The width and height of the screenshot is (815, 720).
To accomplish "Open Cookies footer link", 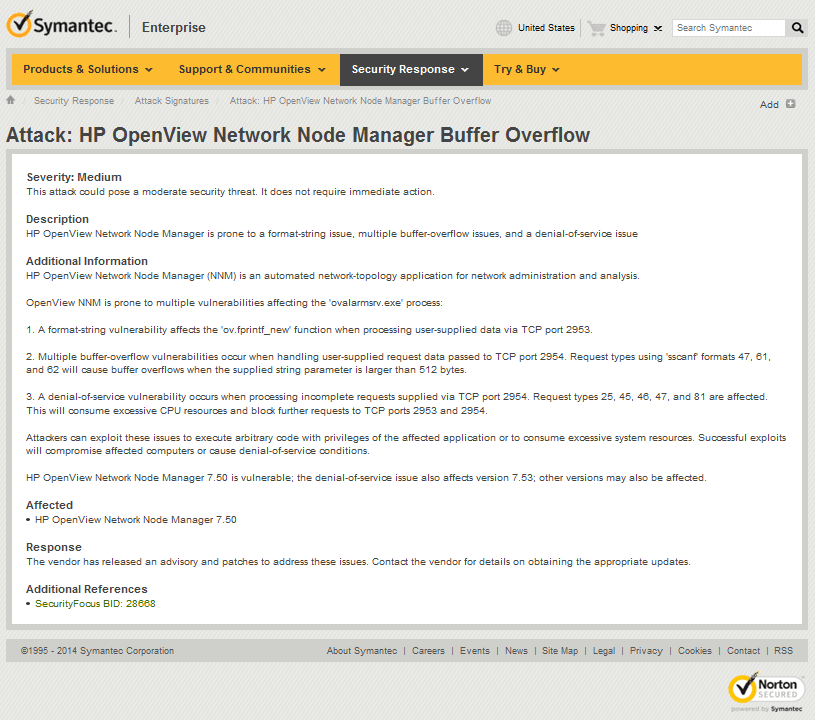I will [694, 650].
